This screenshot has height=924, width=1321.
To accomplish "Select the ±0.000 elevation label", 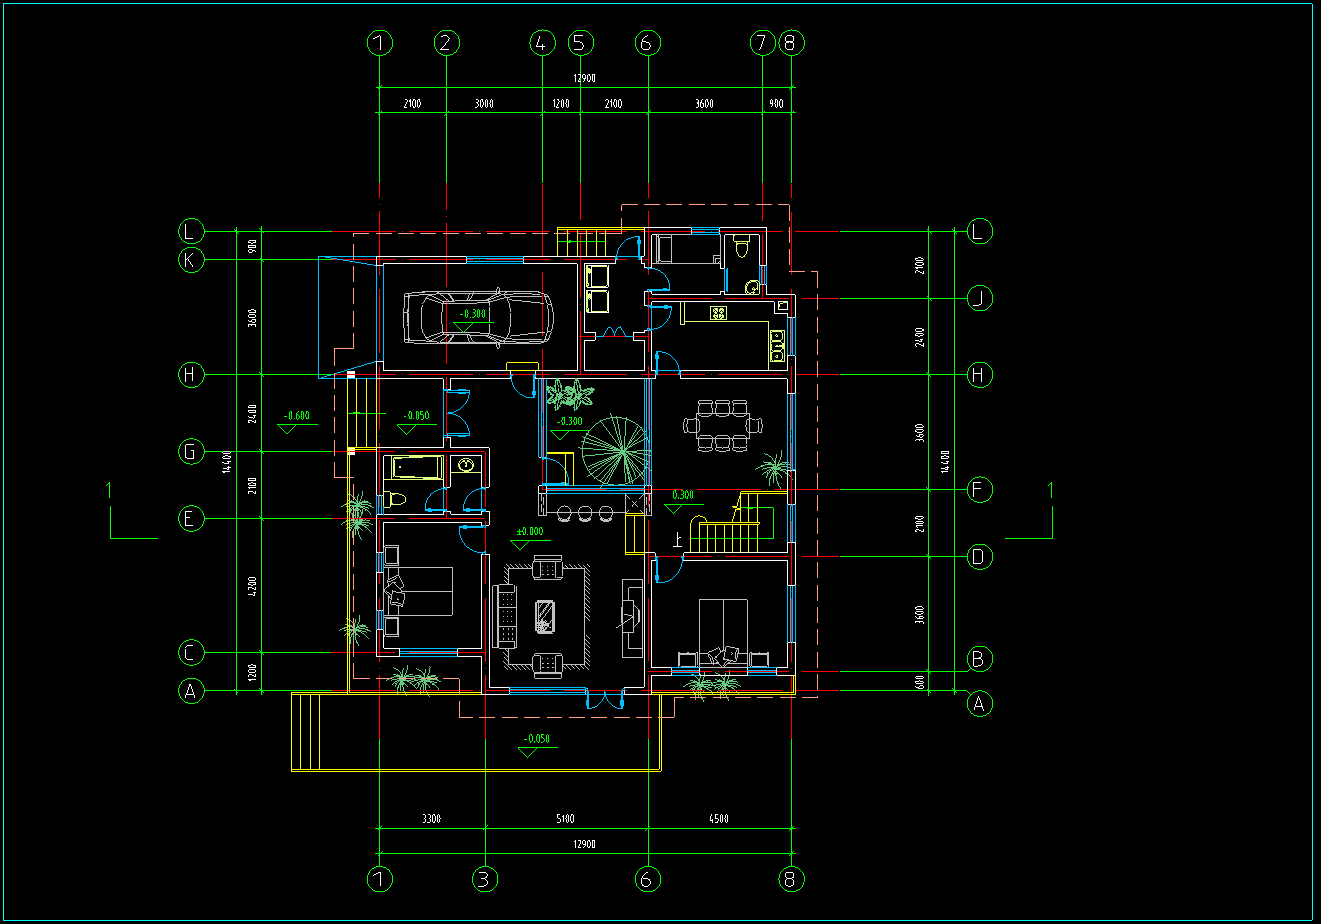I will coord(528,532).
